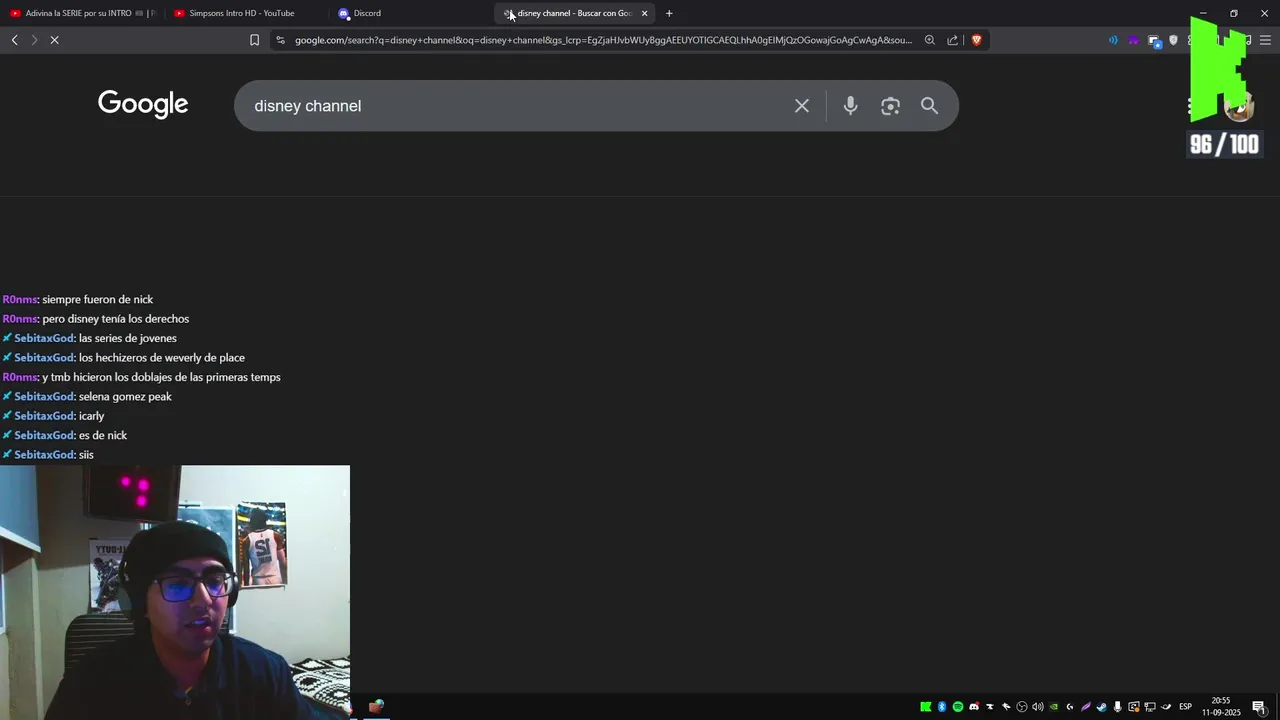This screenshot has height=720, width=1280.
Task: Click chat message 'icarly'
Action: 91,416
